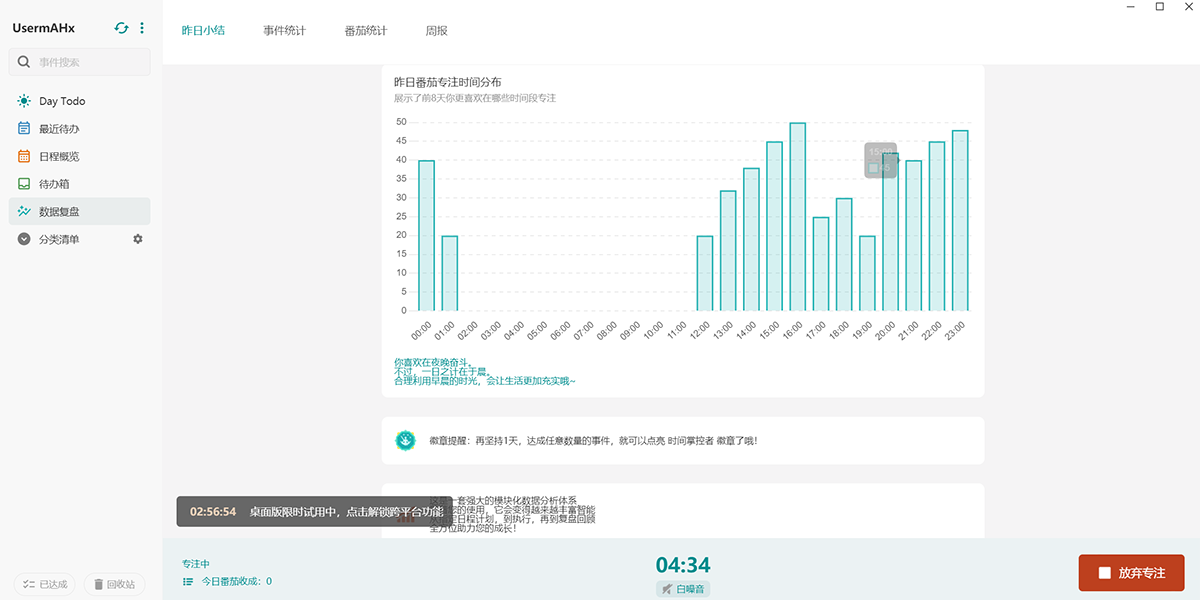
Task: Open 日程概览 calendar view
Action: coord(59,157)
